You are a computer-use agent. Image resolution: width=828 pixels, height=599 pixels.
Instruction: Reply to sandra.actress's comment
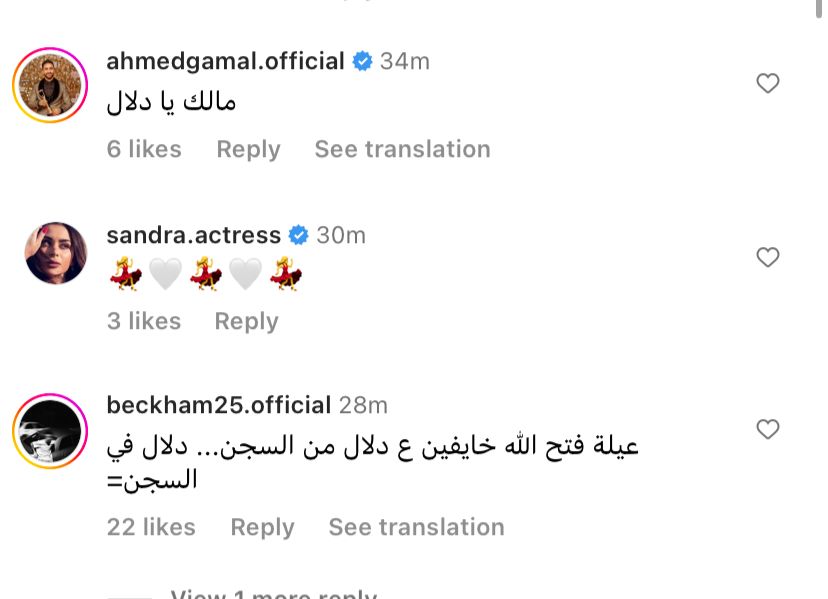[x=246, y=321]
